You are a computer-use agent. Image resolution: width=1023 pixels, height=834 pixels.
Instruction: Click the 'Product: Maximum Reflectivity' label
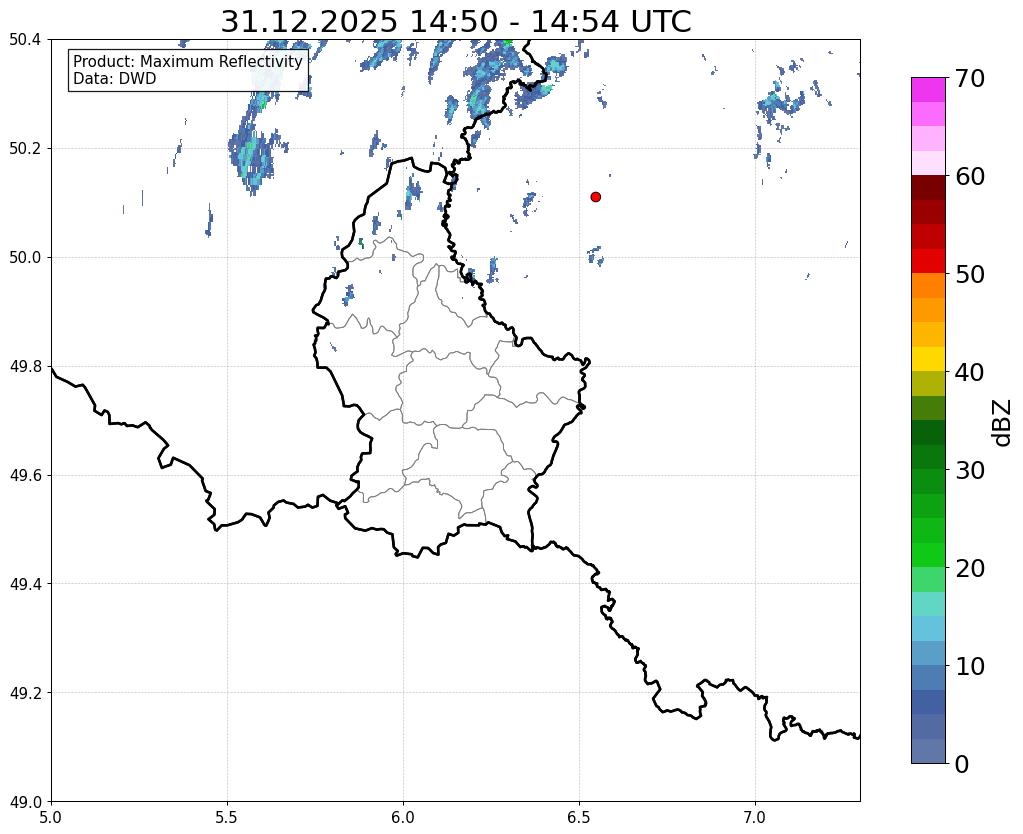188,61
